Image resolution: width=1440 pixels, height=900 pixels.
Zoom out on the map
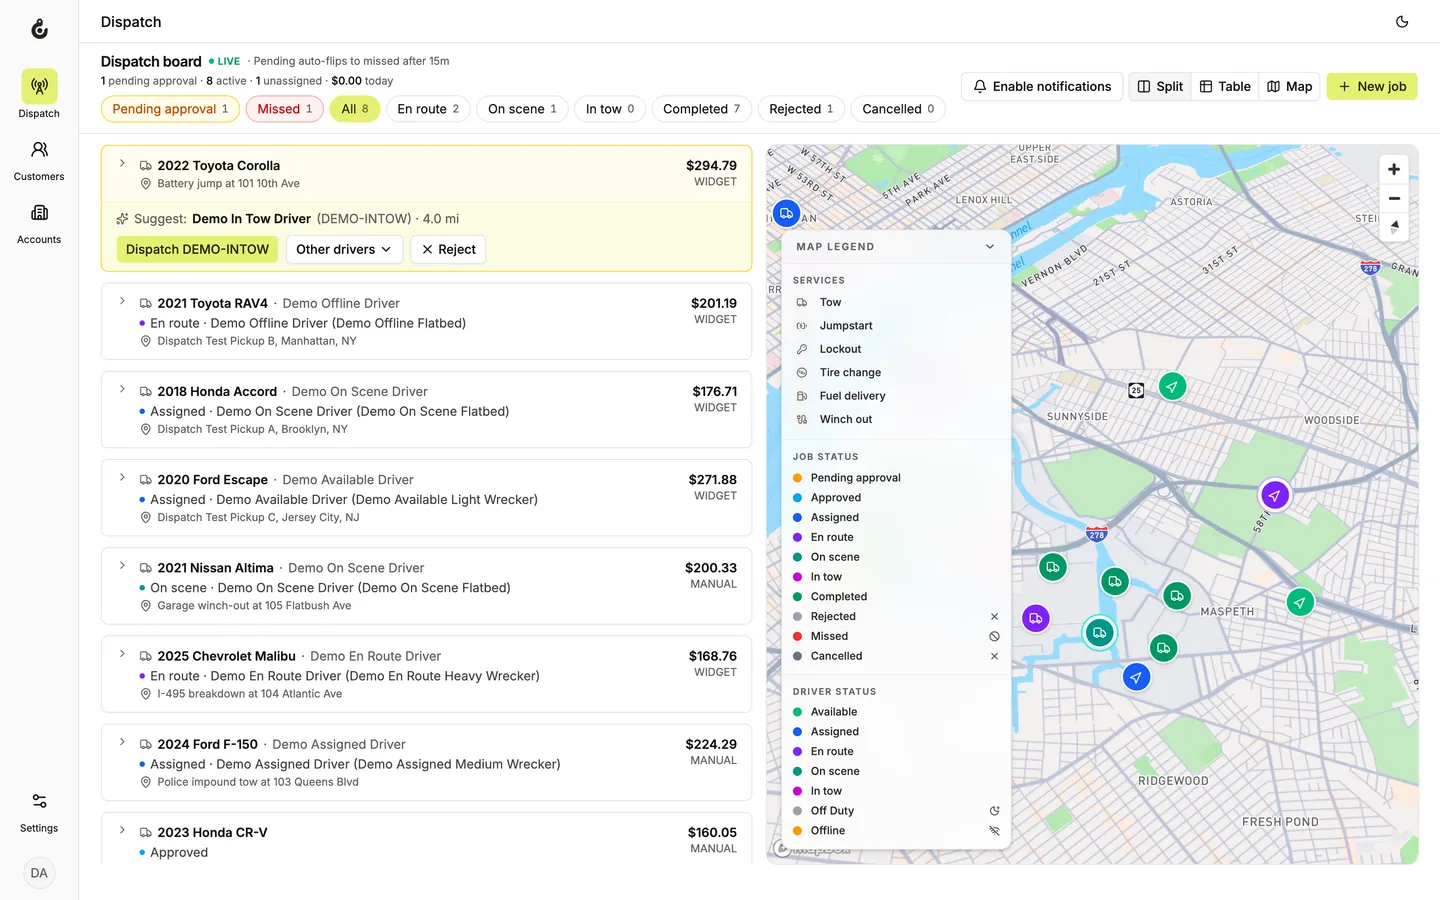pos(1394,199)
